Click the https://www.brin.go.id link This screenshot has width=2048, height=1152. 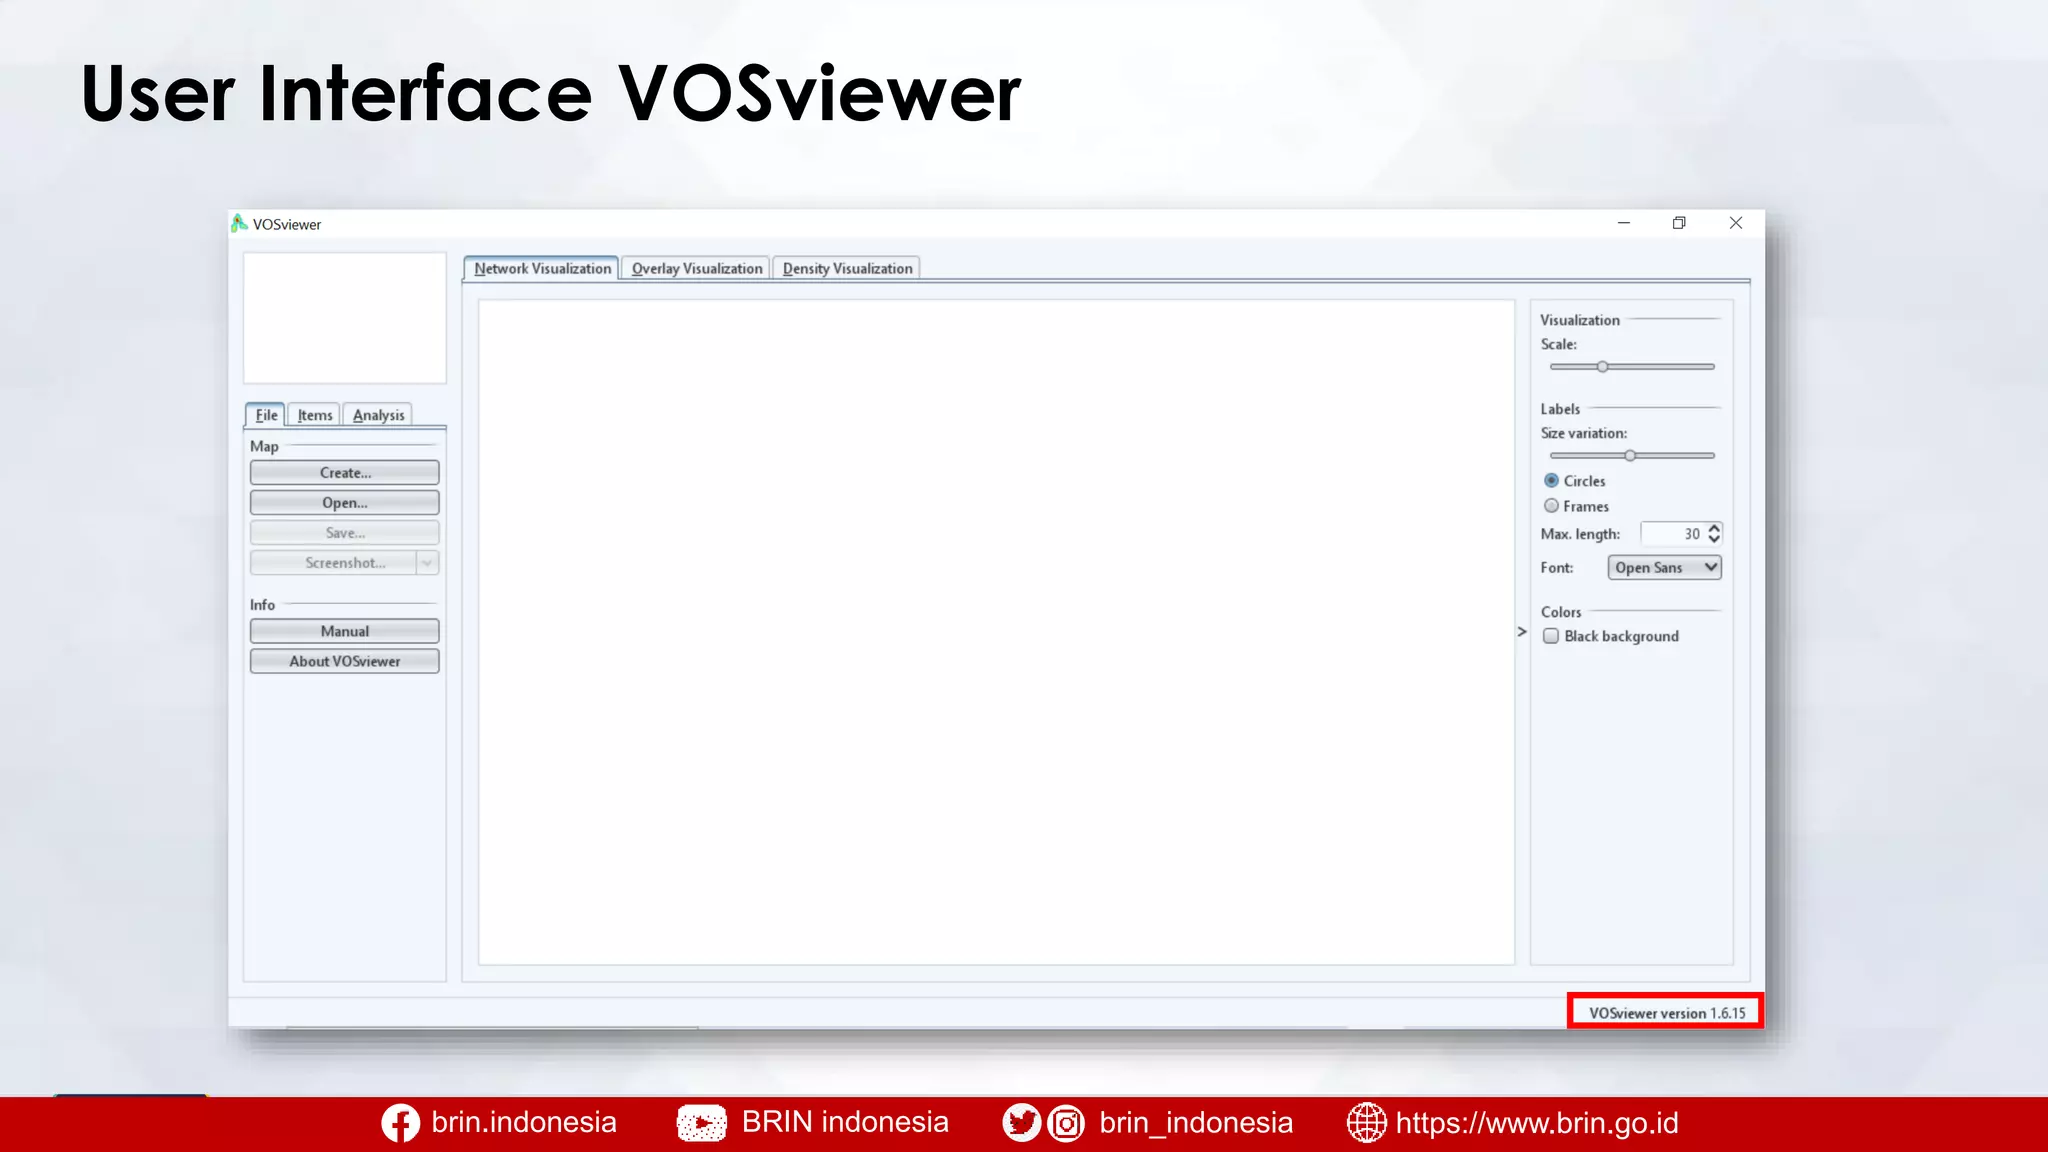1537,1123
